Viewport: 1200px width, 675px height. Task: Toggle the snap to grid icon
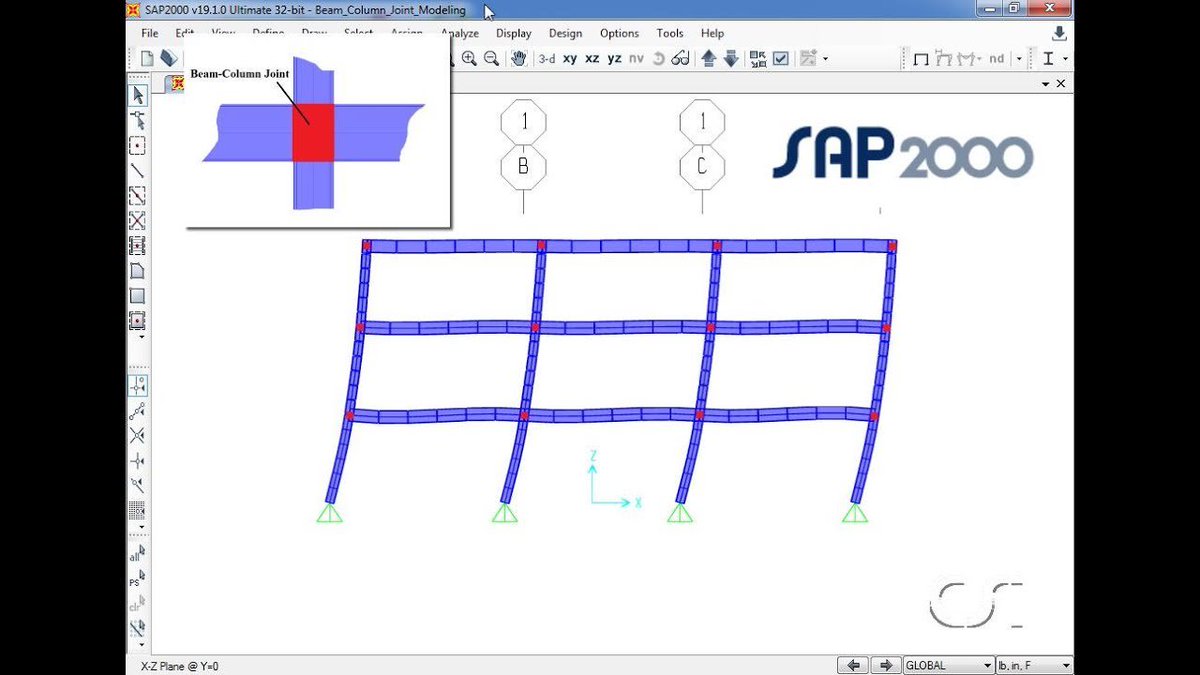[x=140, y=510]
